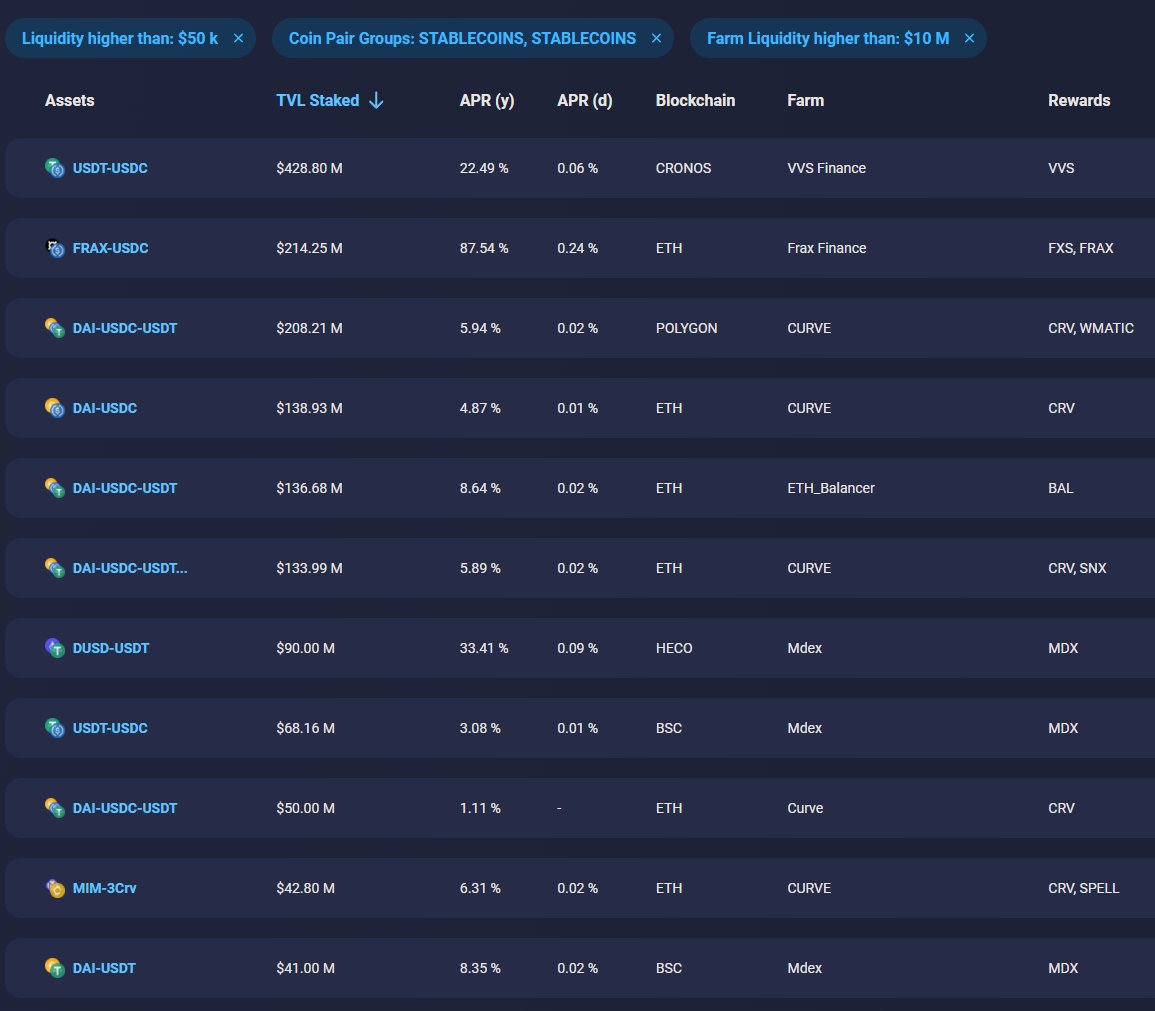Click the DUSD-USDT coin pair icon
Viewport: 1155px width, 1011px height.
click(55, 648)
